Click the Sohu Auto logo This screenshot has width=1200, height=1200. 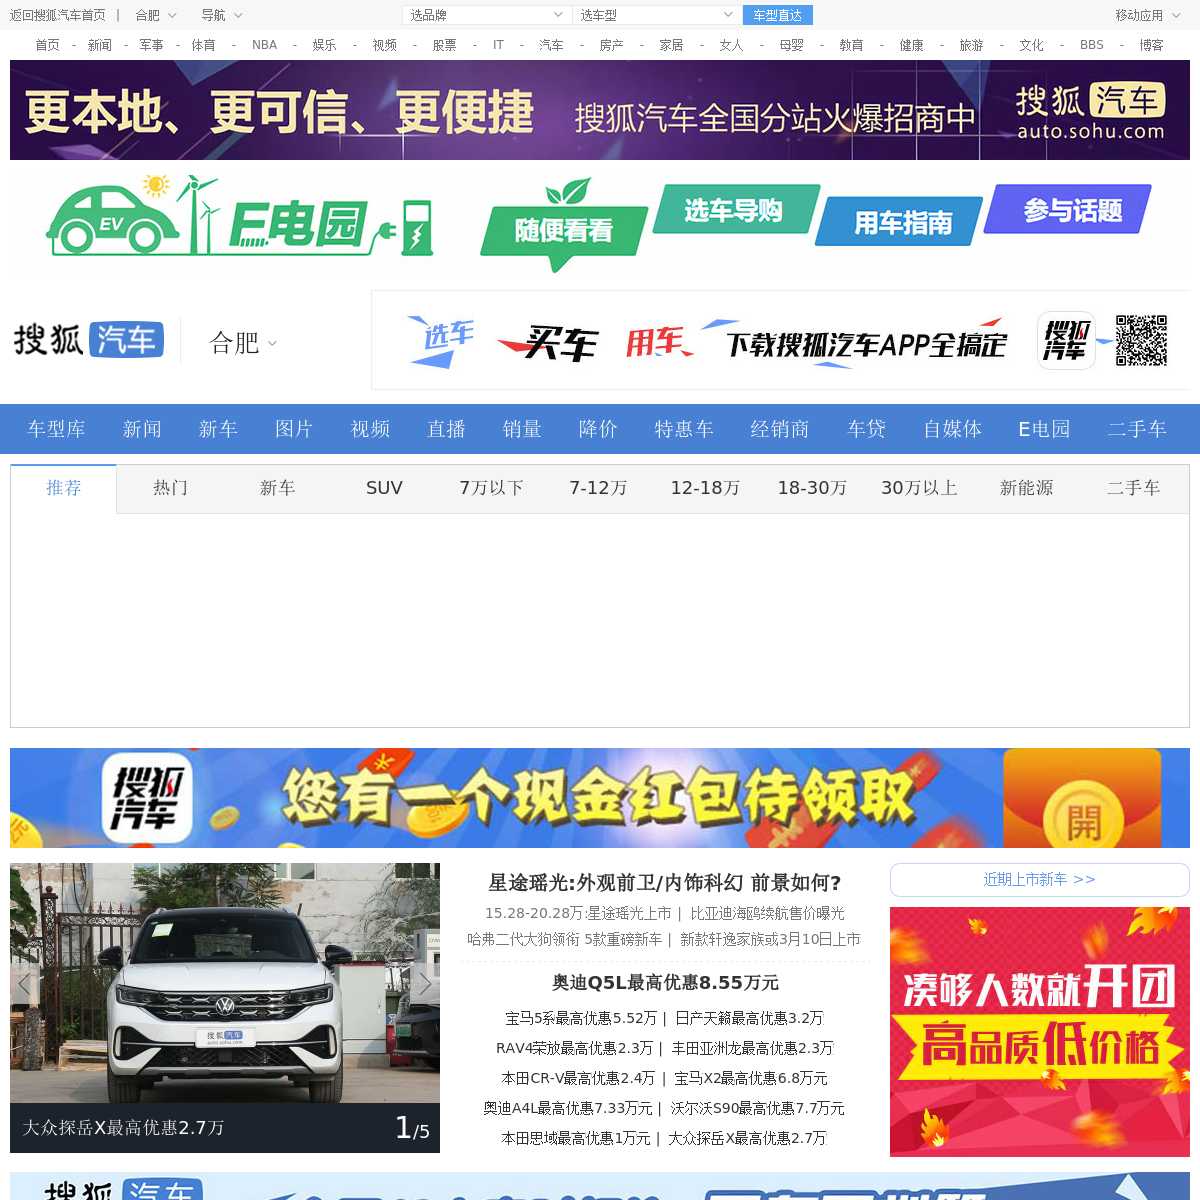(x=88, y=340)
